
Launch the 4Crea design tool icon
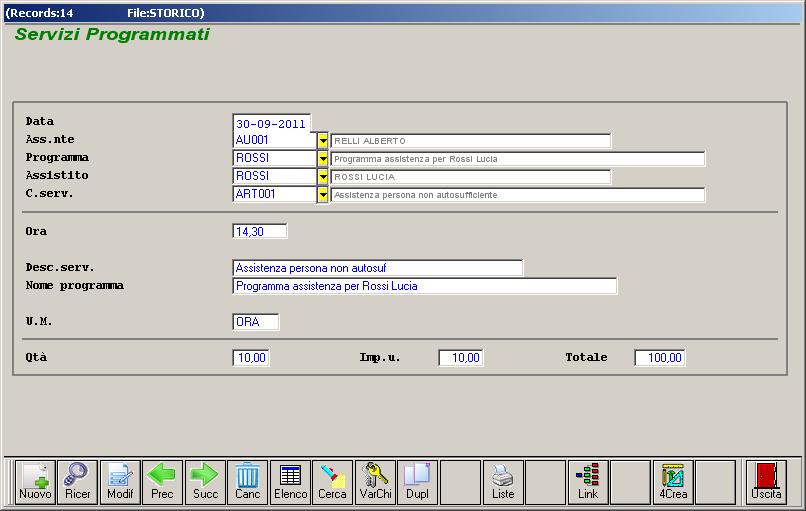coord(673,482)
